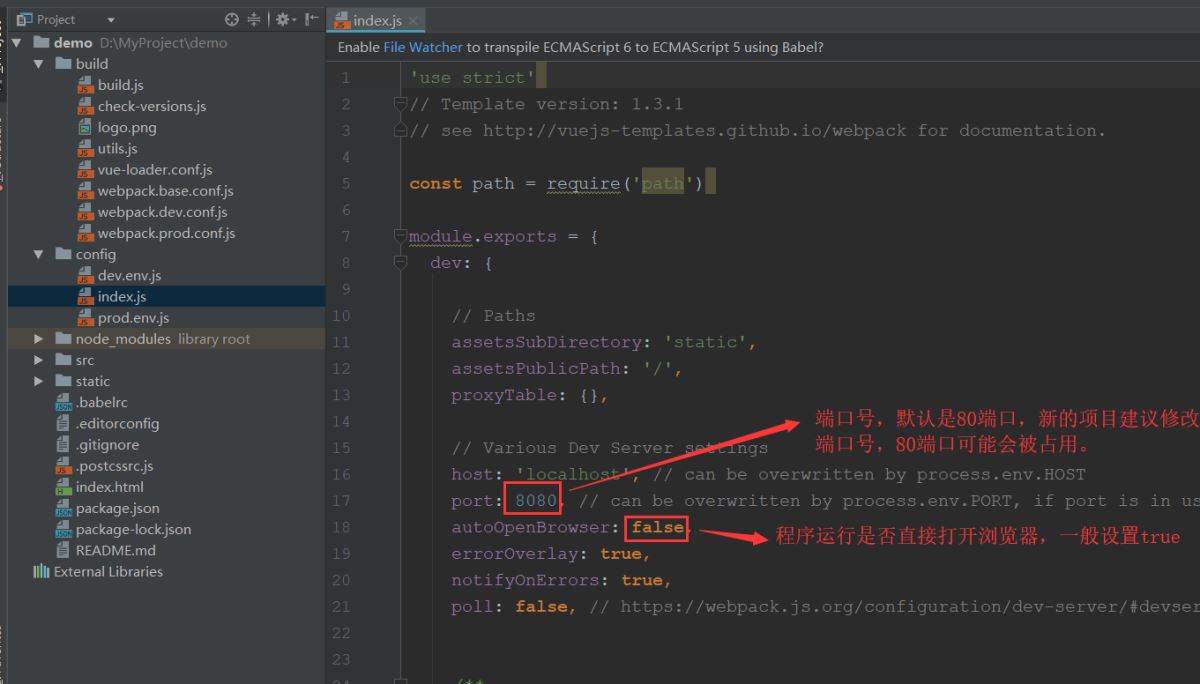Click the demo folder icon
The height and width of the screenshot is (684, 1200).
pyautogui.click(x=41, y=43)
